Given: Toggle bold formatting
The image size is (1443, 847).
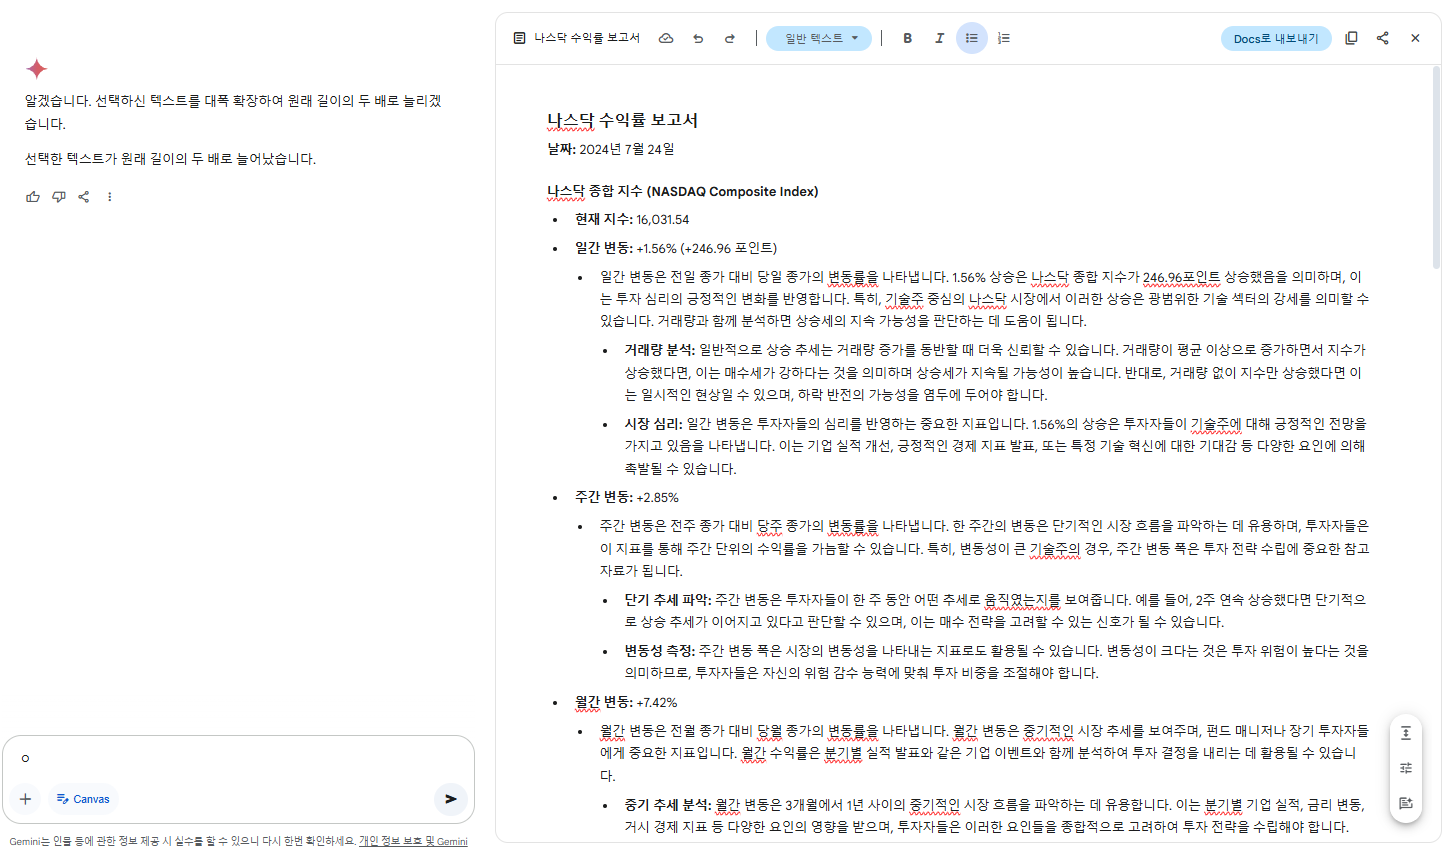Looking at the screenshot, I should 908,38.
